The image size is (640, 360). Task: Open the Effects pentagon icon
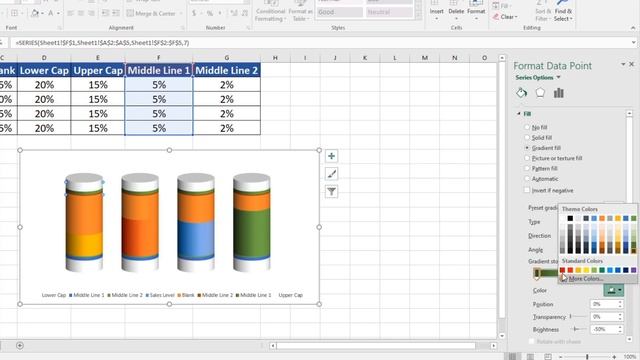[x=540, y=93]
